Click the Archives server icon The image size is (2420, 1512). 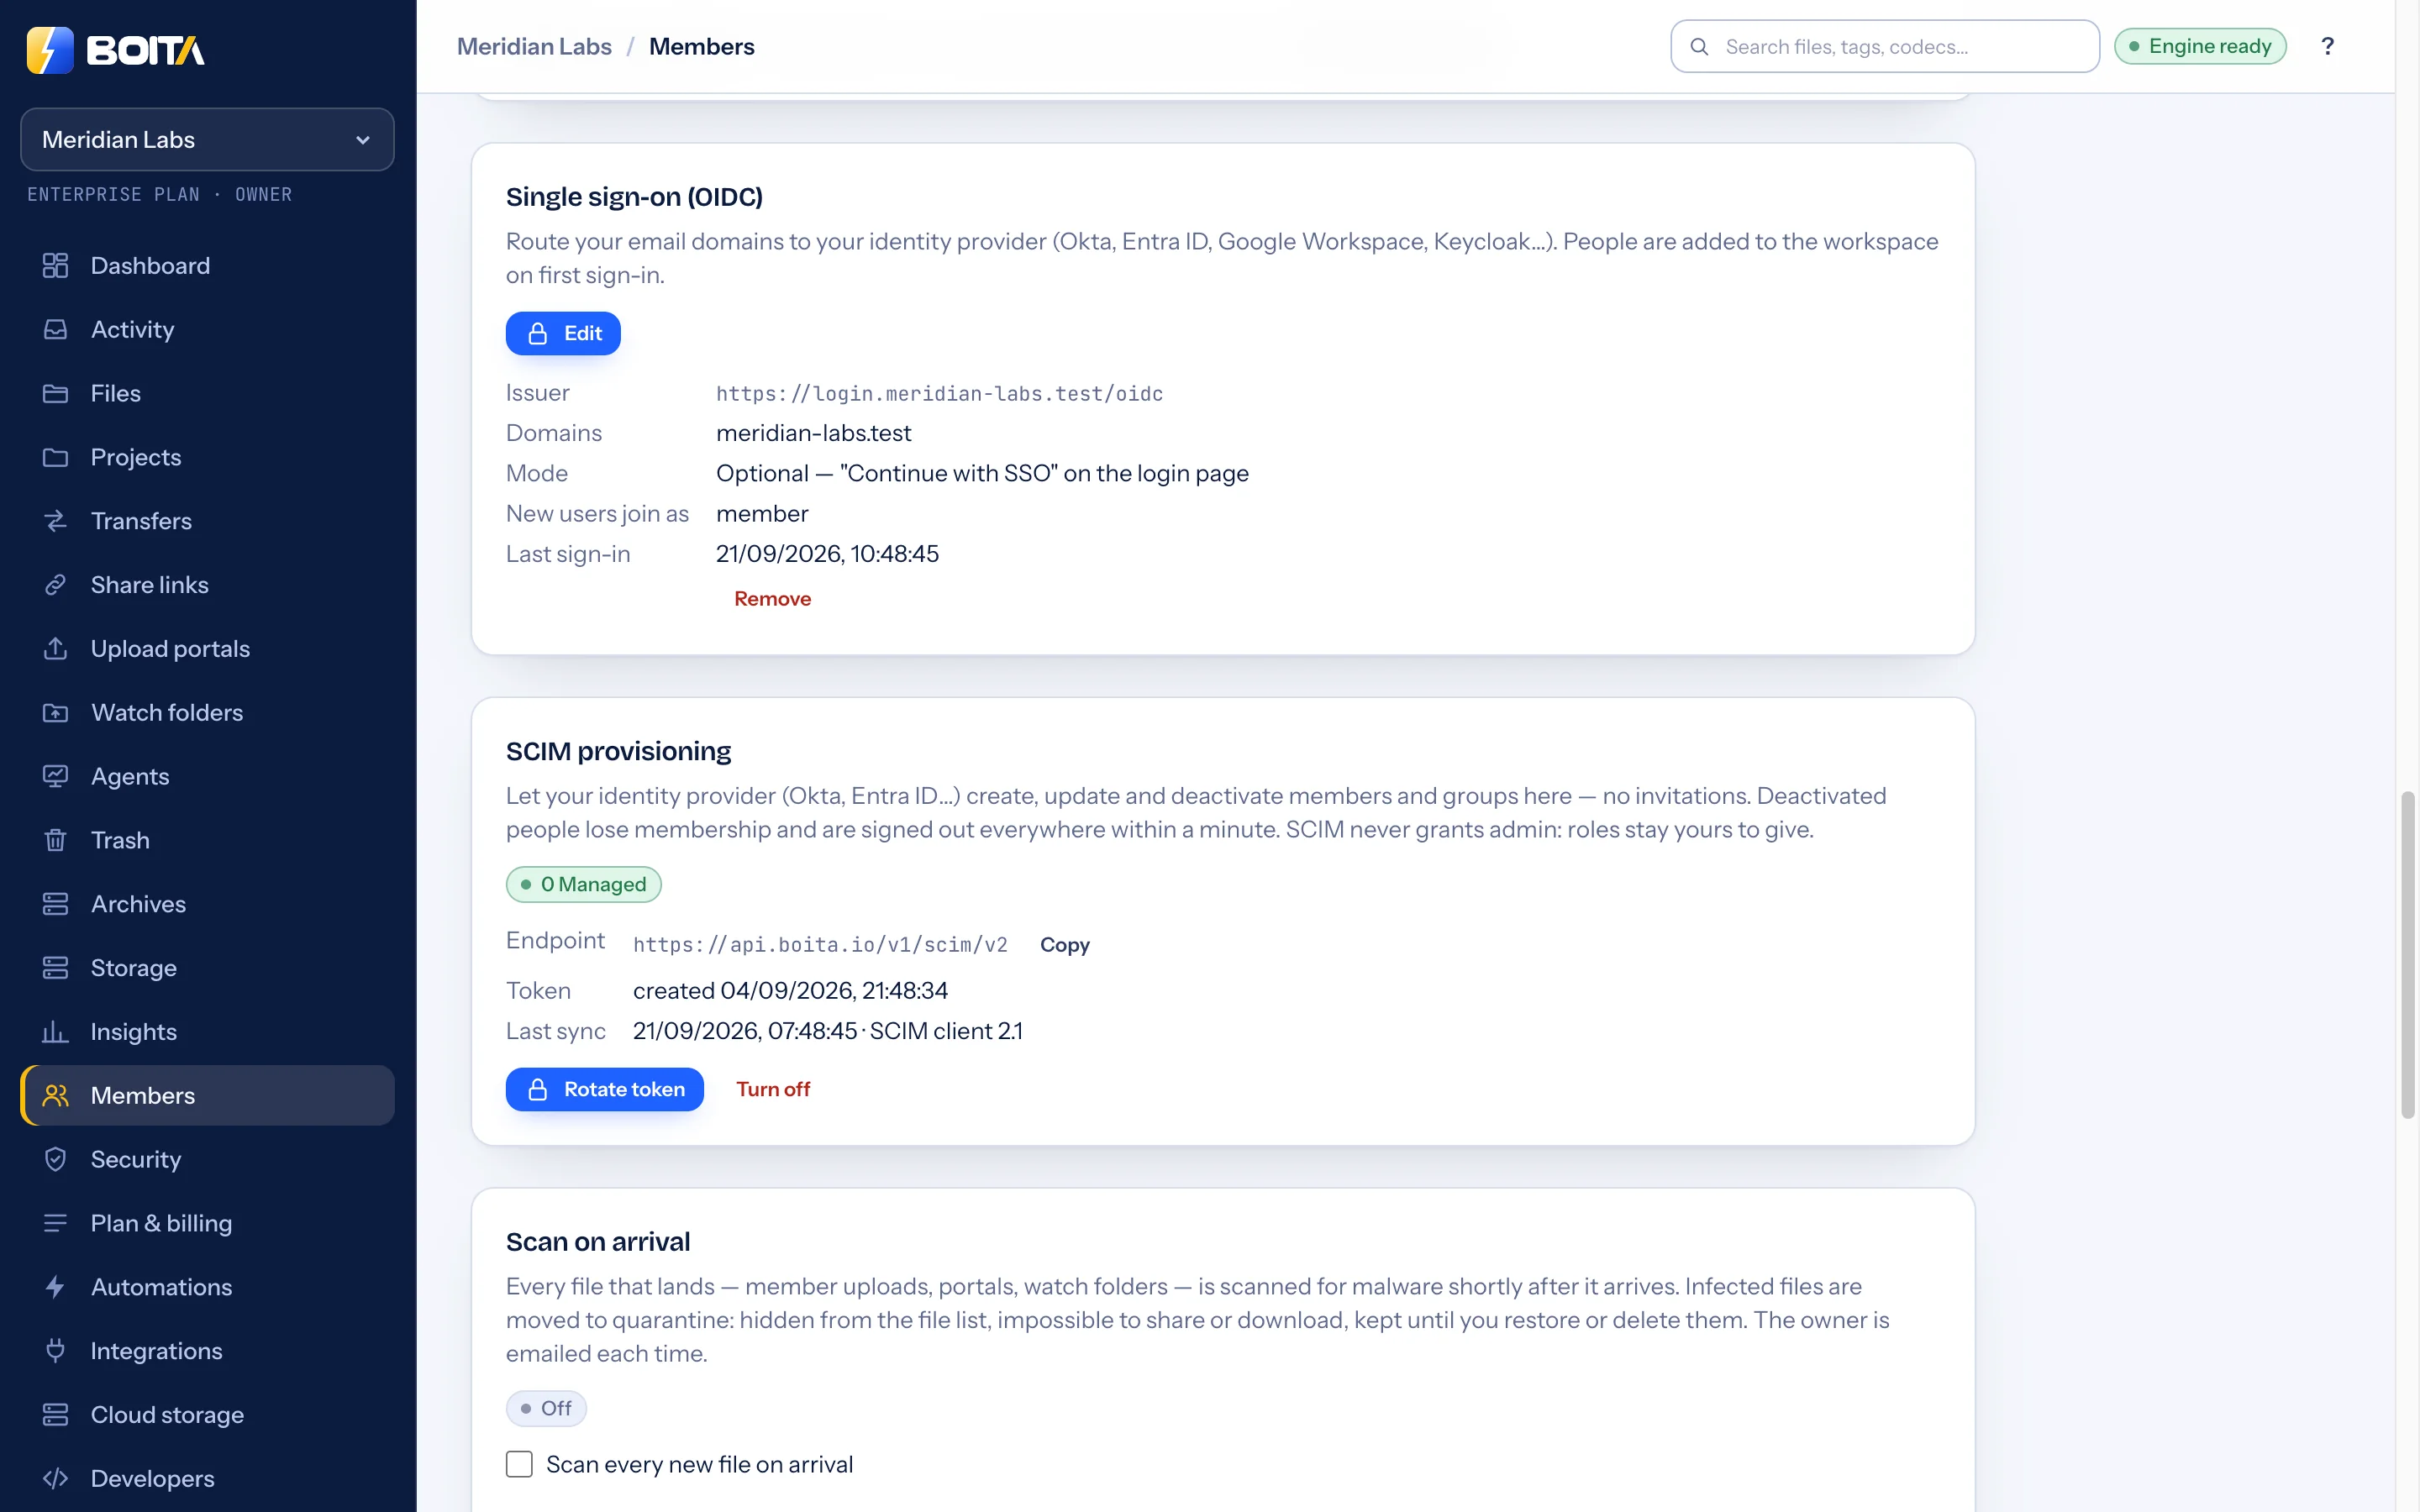(x=55, y=904)
